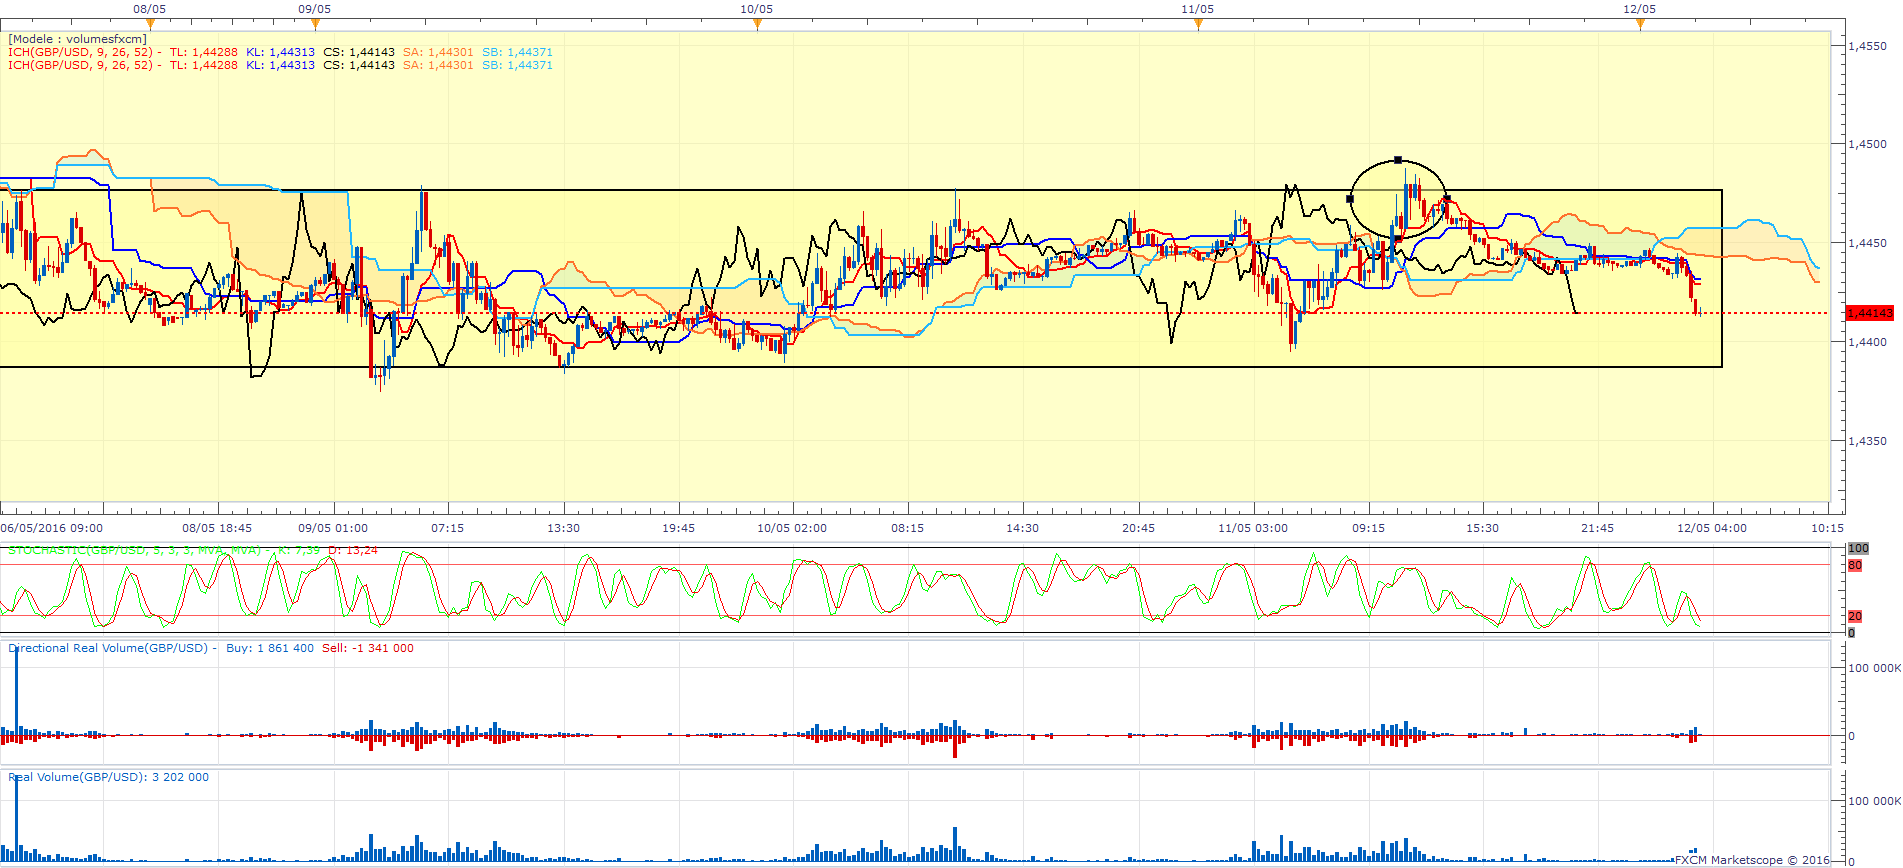Click the 21:45 time axis label
This screenshot has width=1903, height=868.
1598,528
